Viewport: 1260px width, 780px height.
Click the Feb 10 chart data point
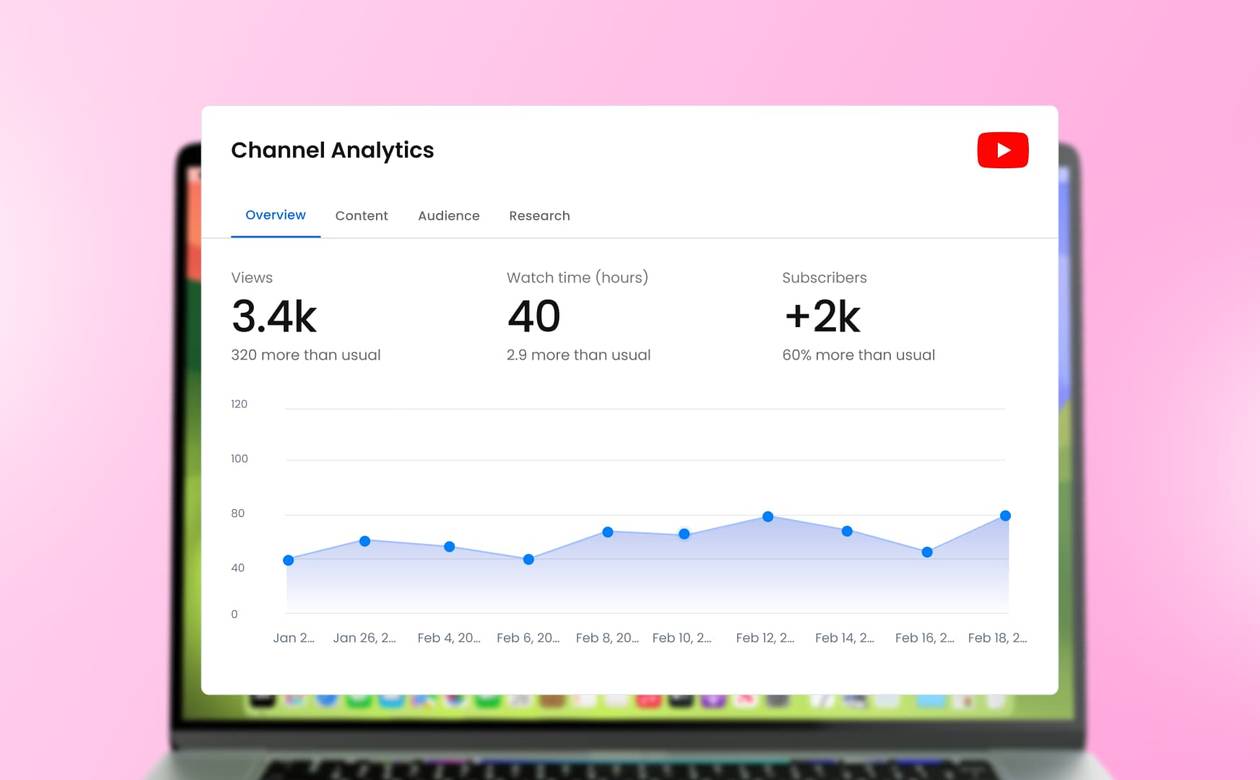coord(684,534)
